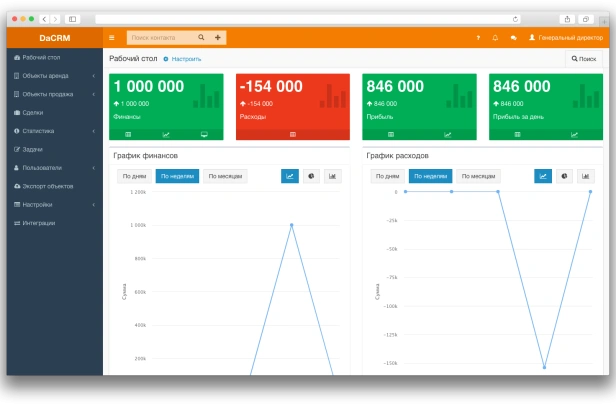
Task: Click the Настроить link
Action: [183, 59]
